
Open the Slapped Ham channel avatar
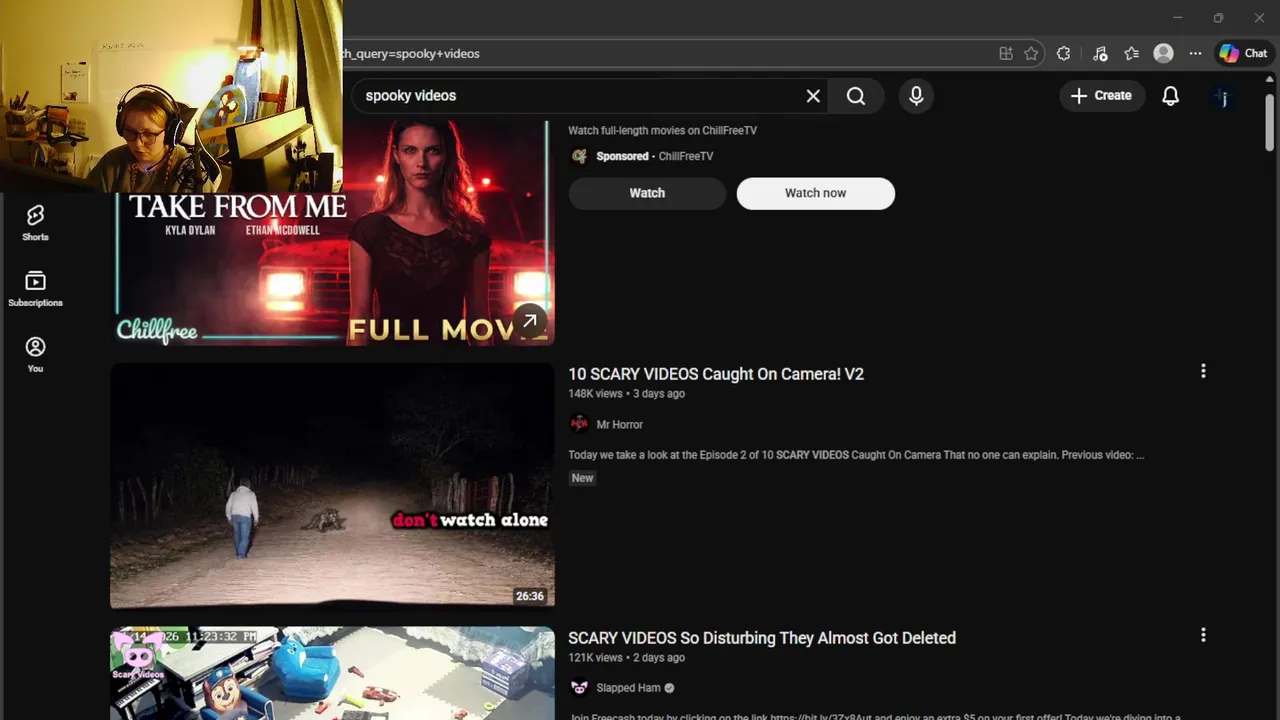click(579, 688)
